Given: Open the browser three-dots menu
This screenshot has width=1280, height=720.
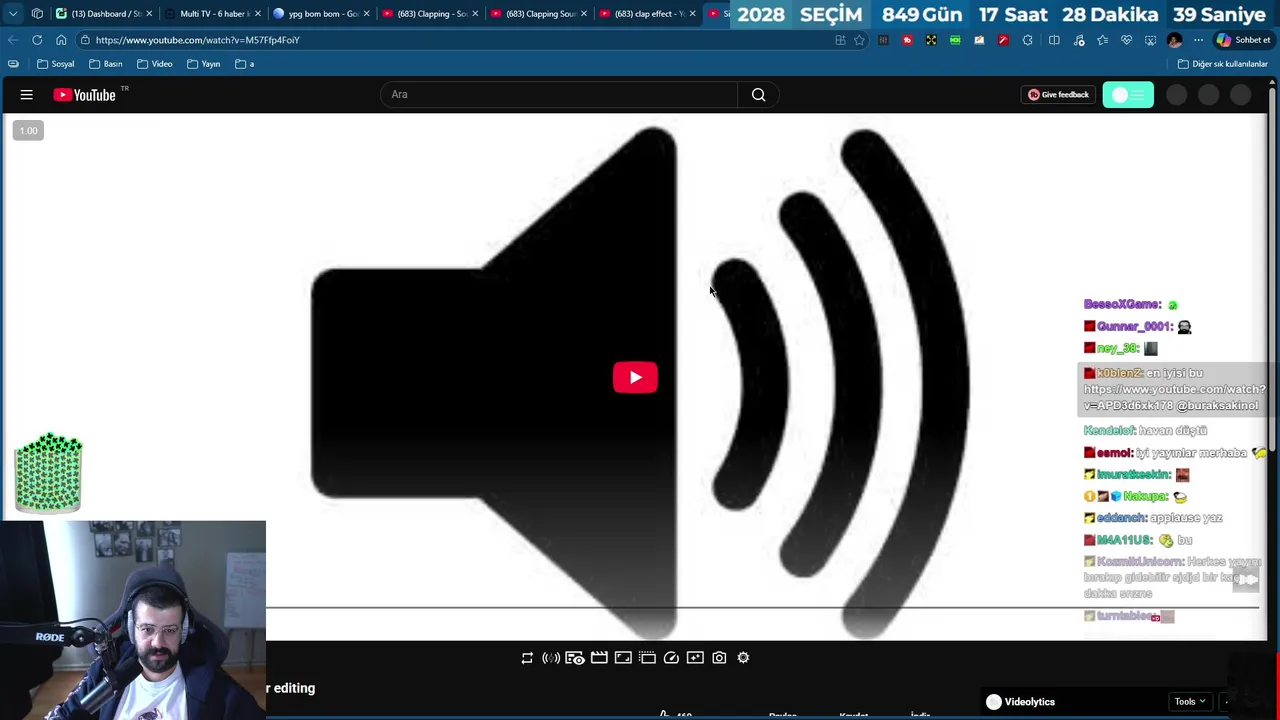Looking at the screenshot, I should point(1198,40).
